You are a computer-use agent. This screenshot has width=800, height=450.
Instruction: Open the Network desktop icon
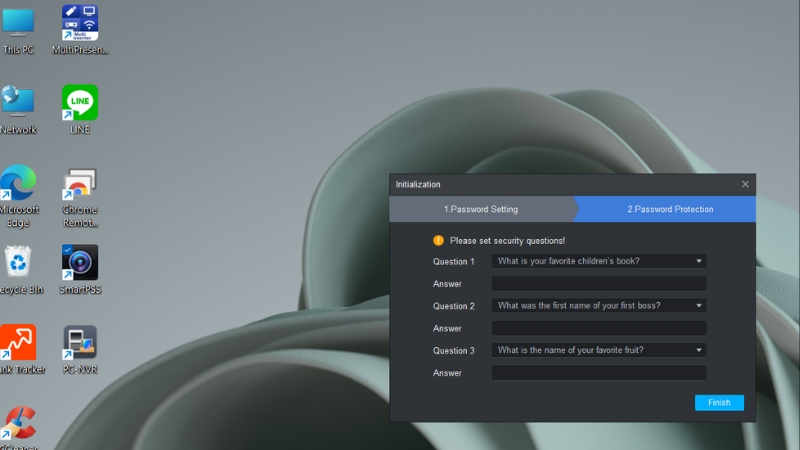[18, 104]
